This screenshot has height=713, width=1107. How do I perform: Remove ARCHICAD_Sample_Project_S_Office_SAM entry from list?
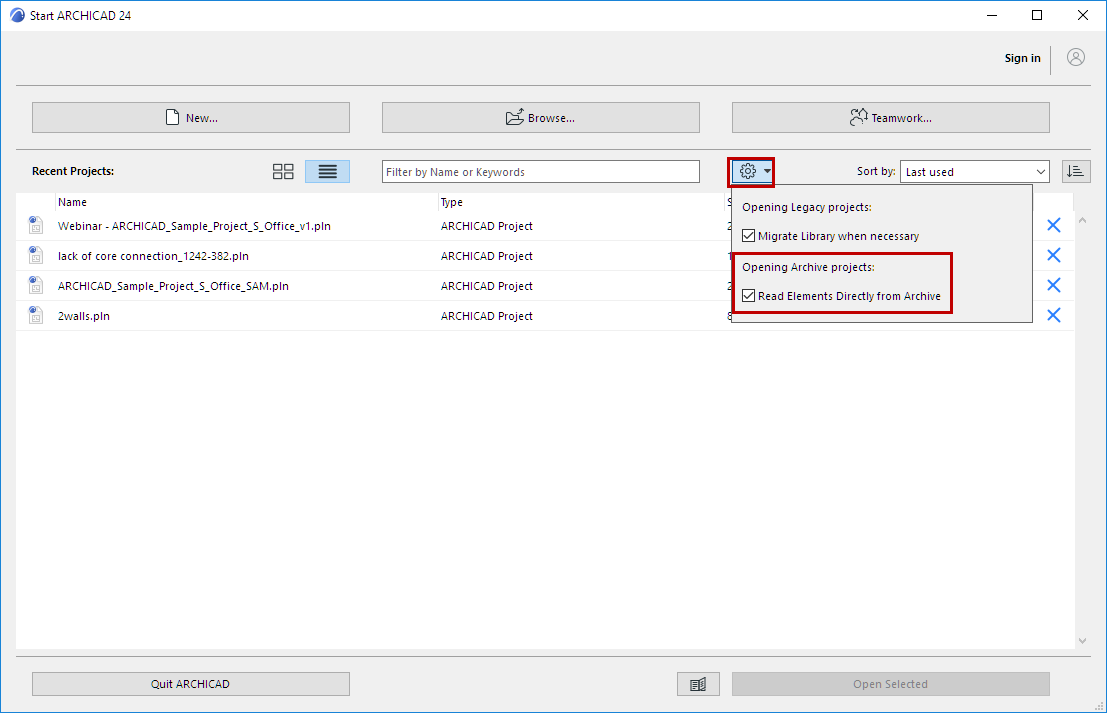(x=1053, y=285)
